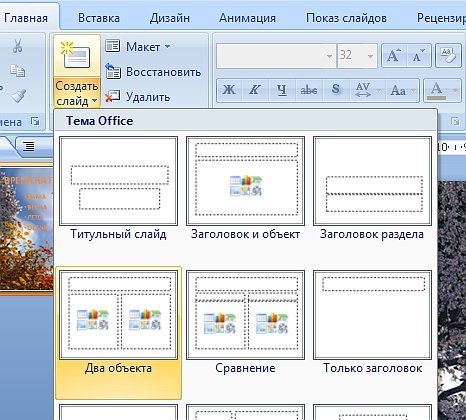Decrease font size with the small A icon
This screenshot has width=466, height=420.
[x=419, y=56]
